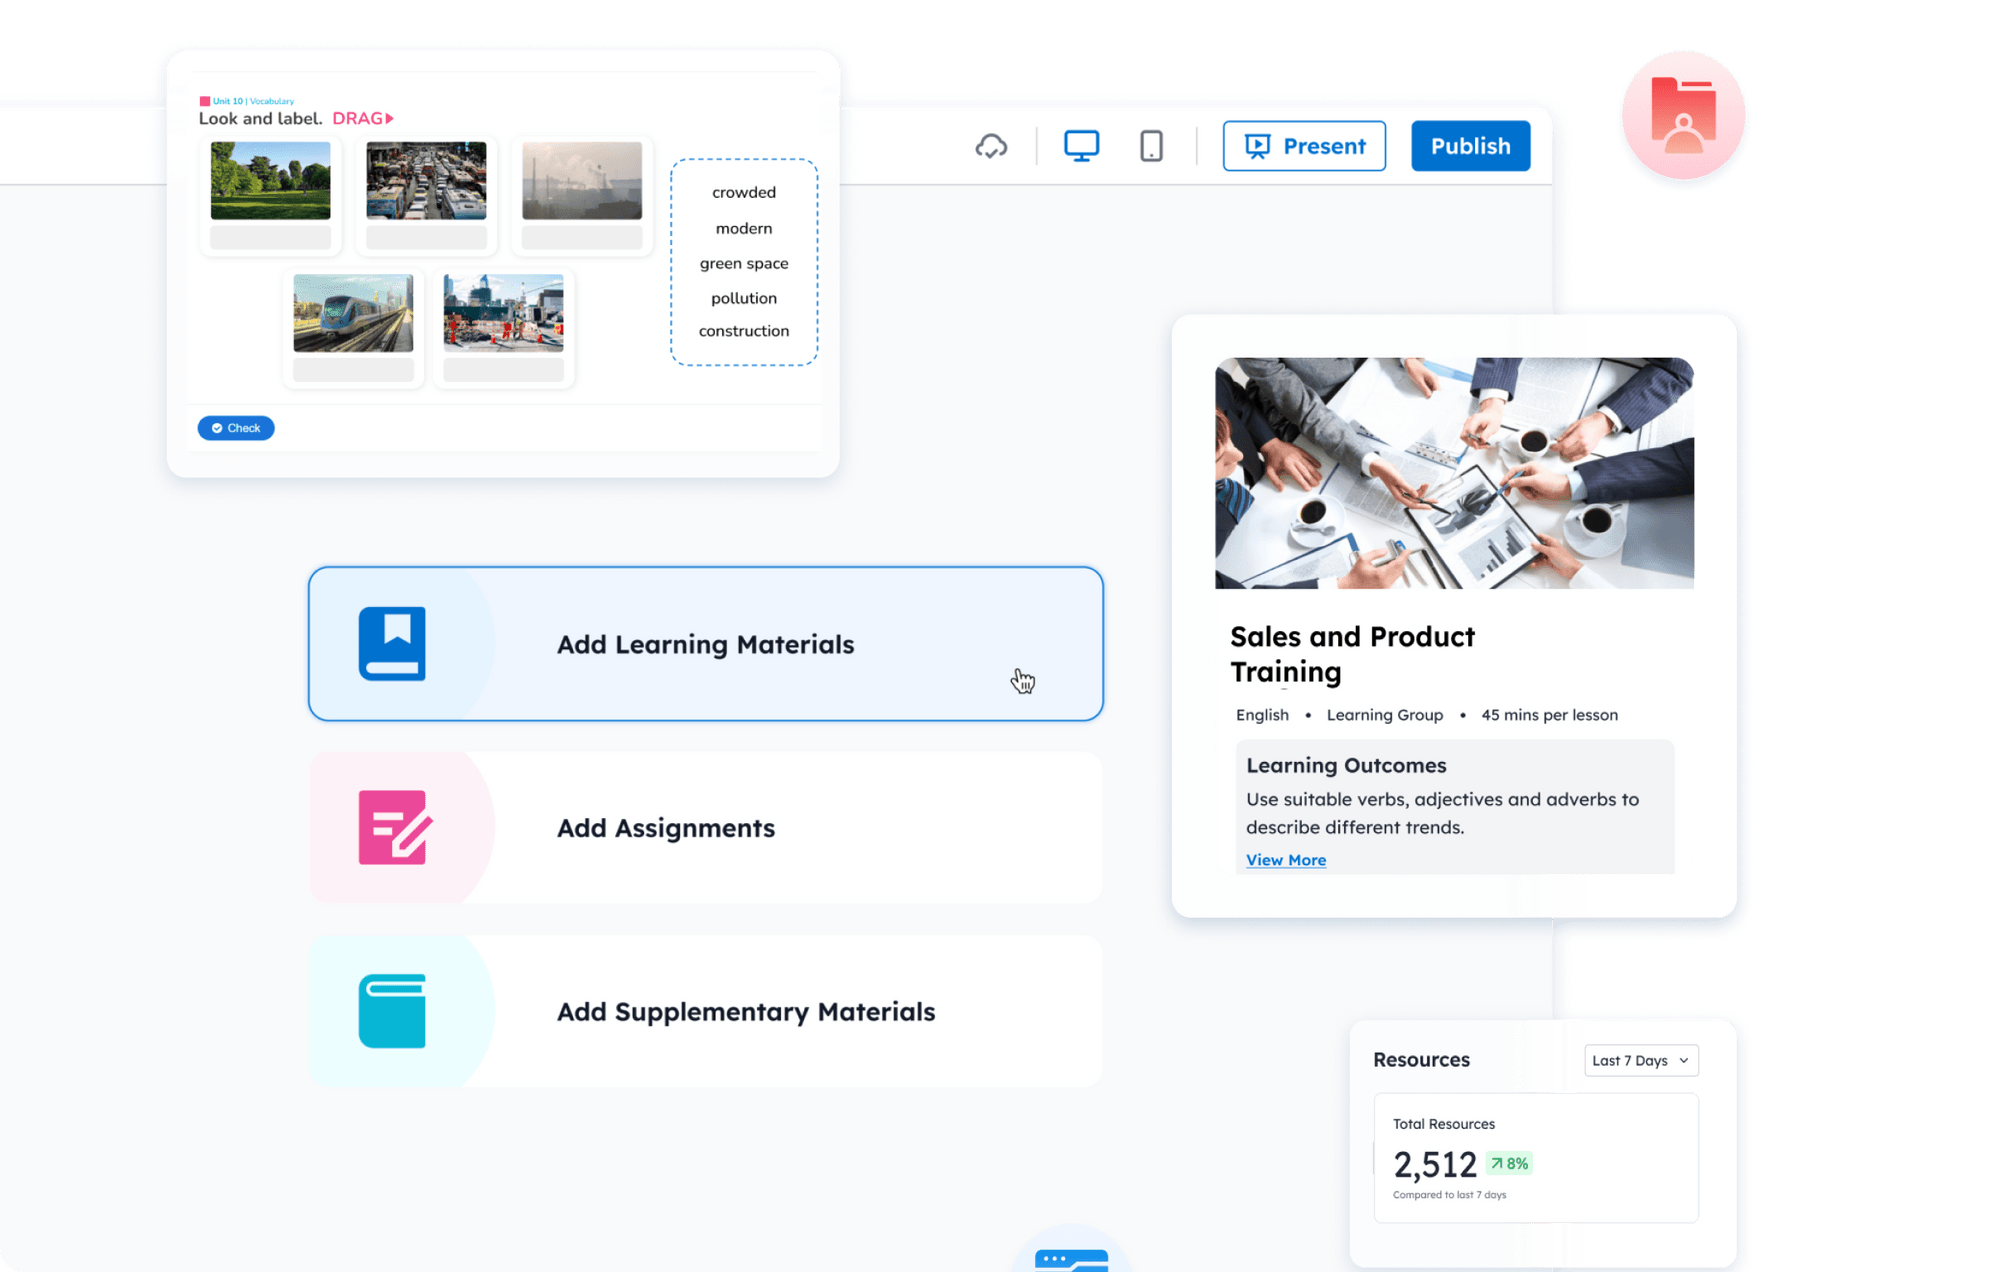Select the word 'pollution' from the word list
The image size is (2000, 1272).
(743, 297)
